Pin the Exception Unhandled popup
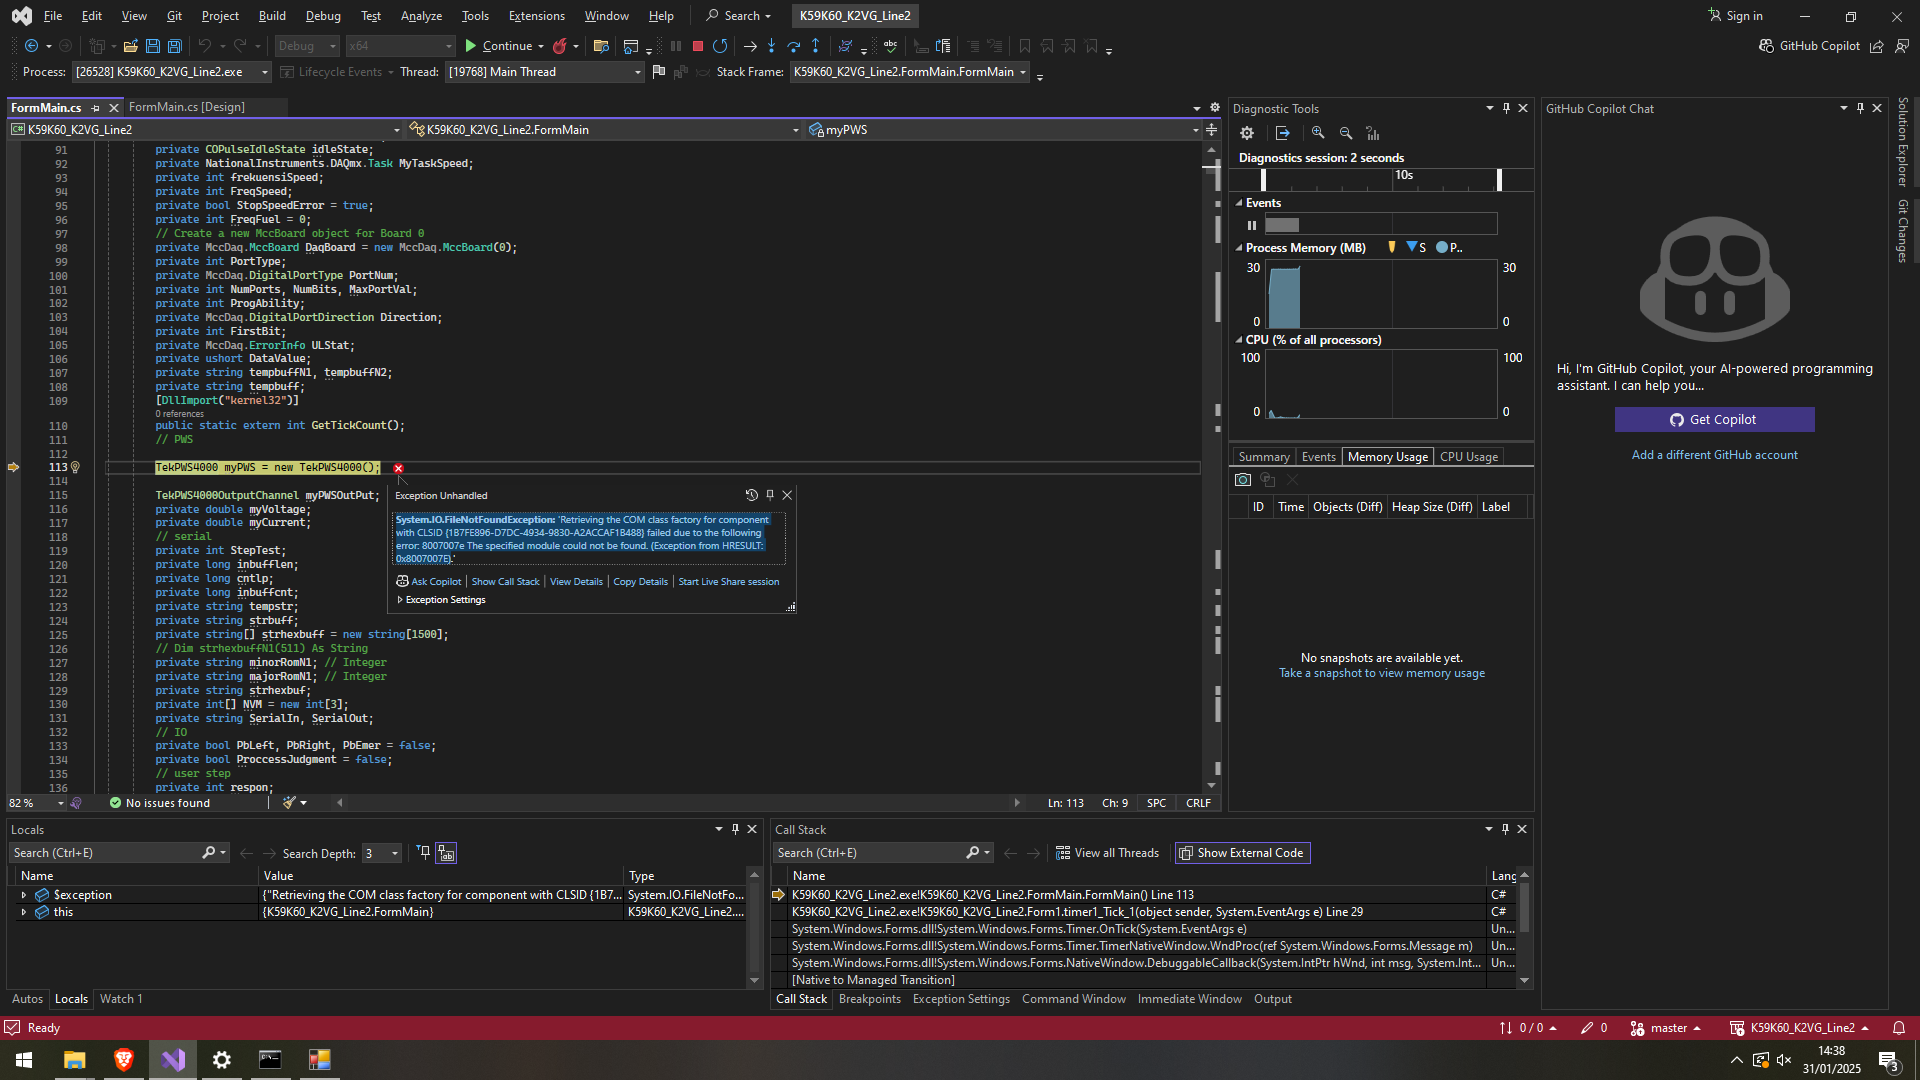The height and width of the screenshot is (1080, 1920). click(770, 495)
